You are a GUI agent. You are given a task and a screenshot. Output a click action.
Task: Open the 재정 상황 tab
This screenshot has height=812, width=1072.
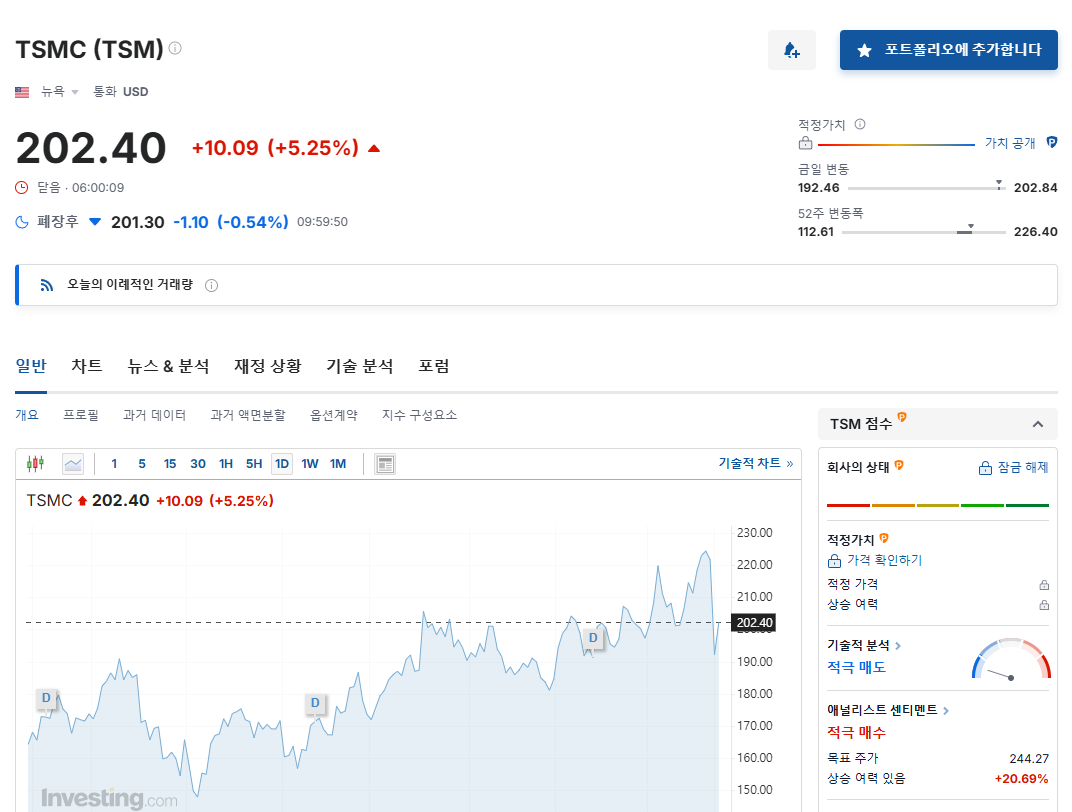(266, 366)
